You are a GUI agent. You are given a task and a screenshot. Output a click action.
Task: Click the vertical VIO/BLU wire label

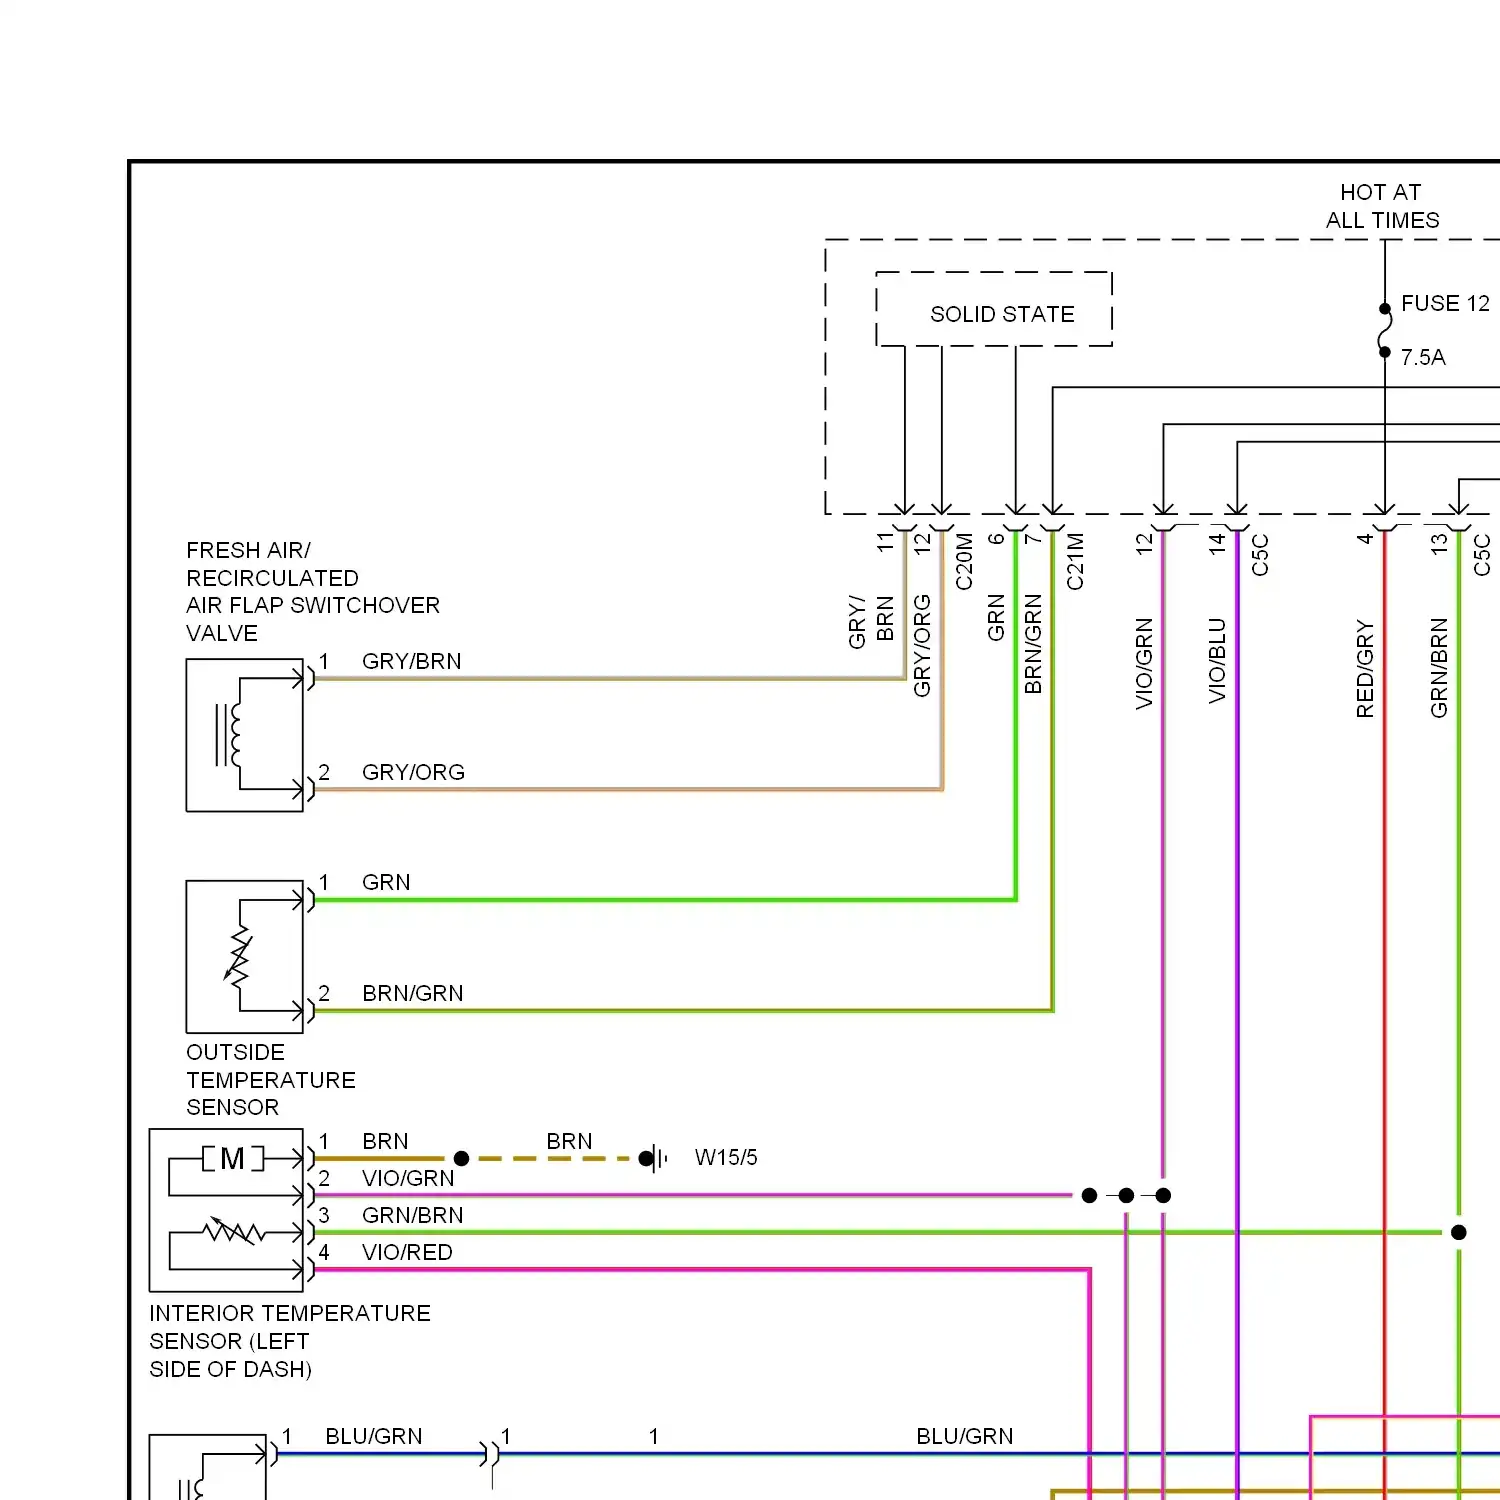tap(1217, 661)
